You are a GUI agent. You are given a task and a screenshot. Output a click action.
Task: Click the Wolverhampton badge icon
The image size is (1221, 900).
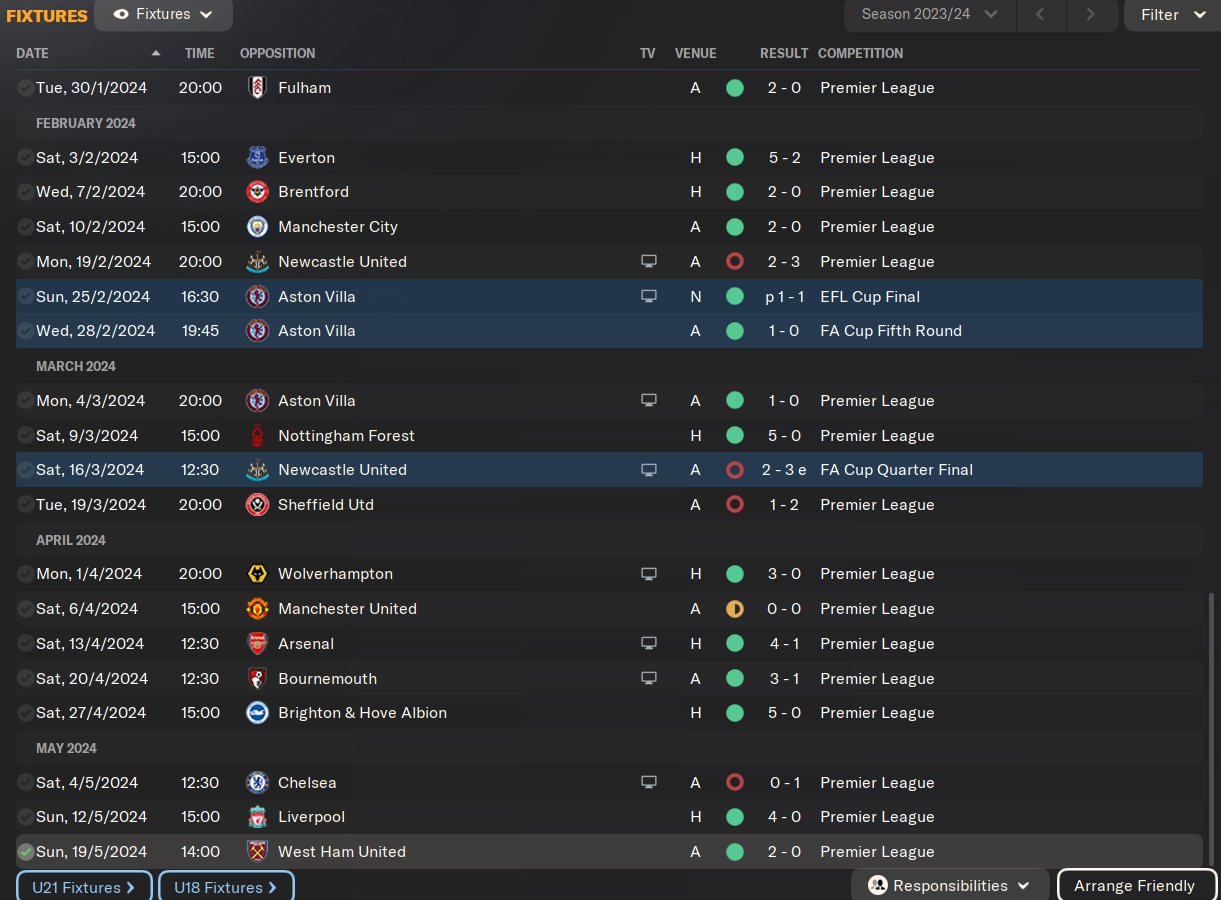(x=257, y=574)
